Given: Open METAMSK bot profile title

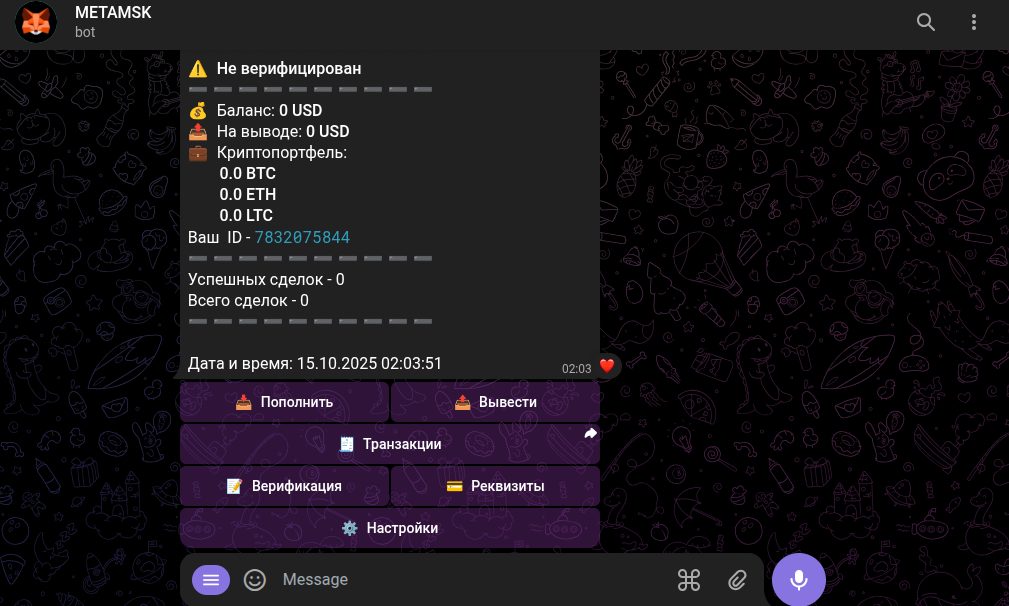Looking at the screenshot, I should tap(113, 13).
